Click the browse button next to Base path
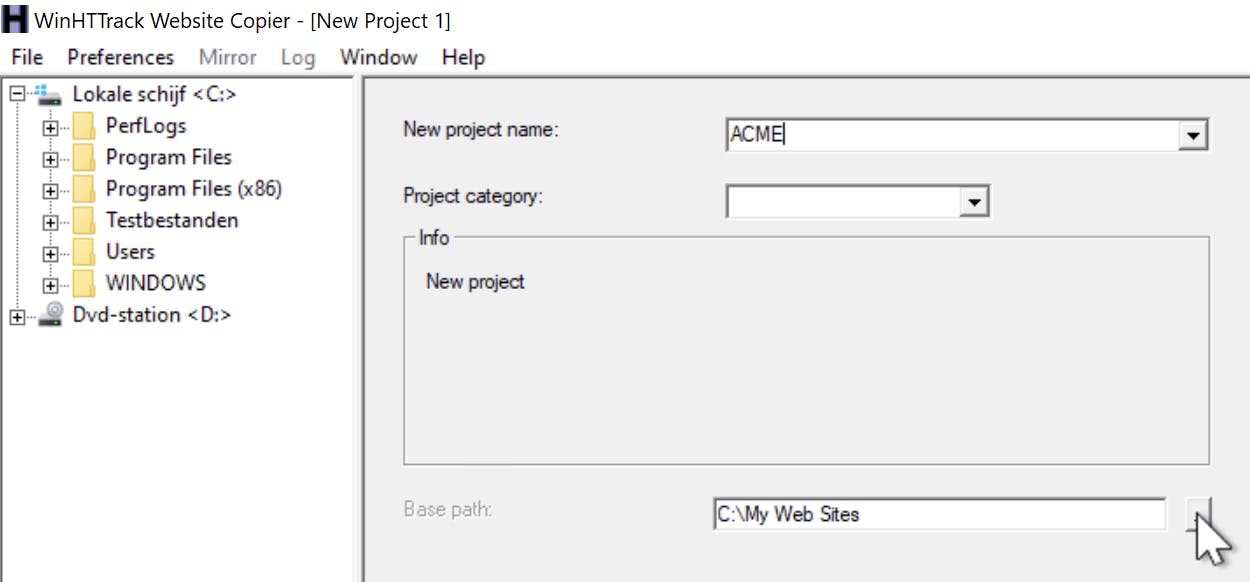Viewport: 1250px width, 582px height. pyautogui.click(x=1199, y=514)
